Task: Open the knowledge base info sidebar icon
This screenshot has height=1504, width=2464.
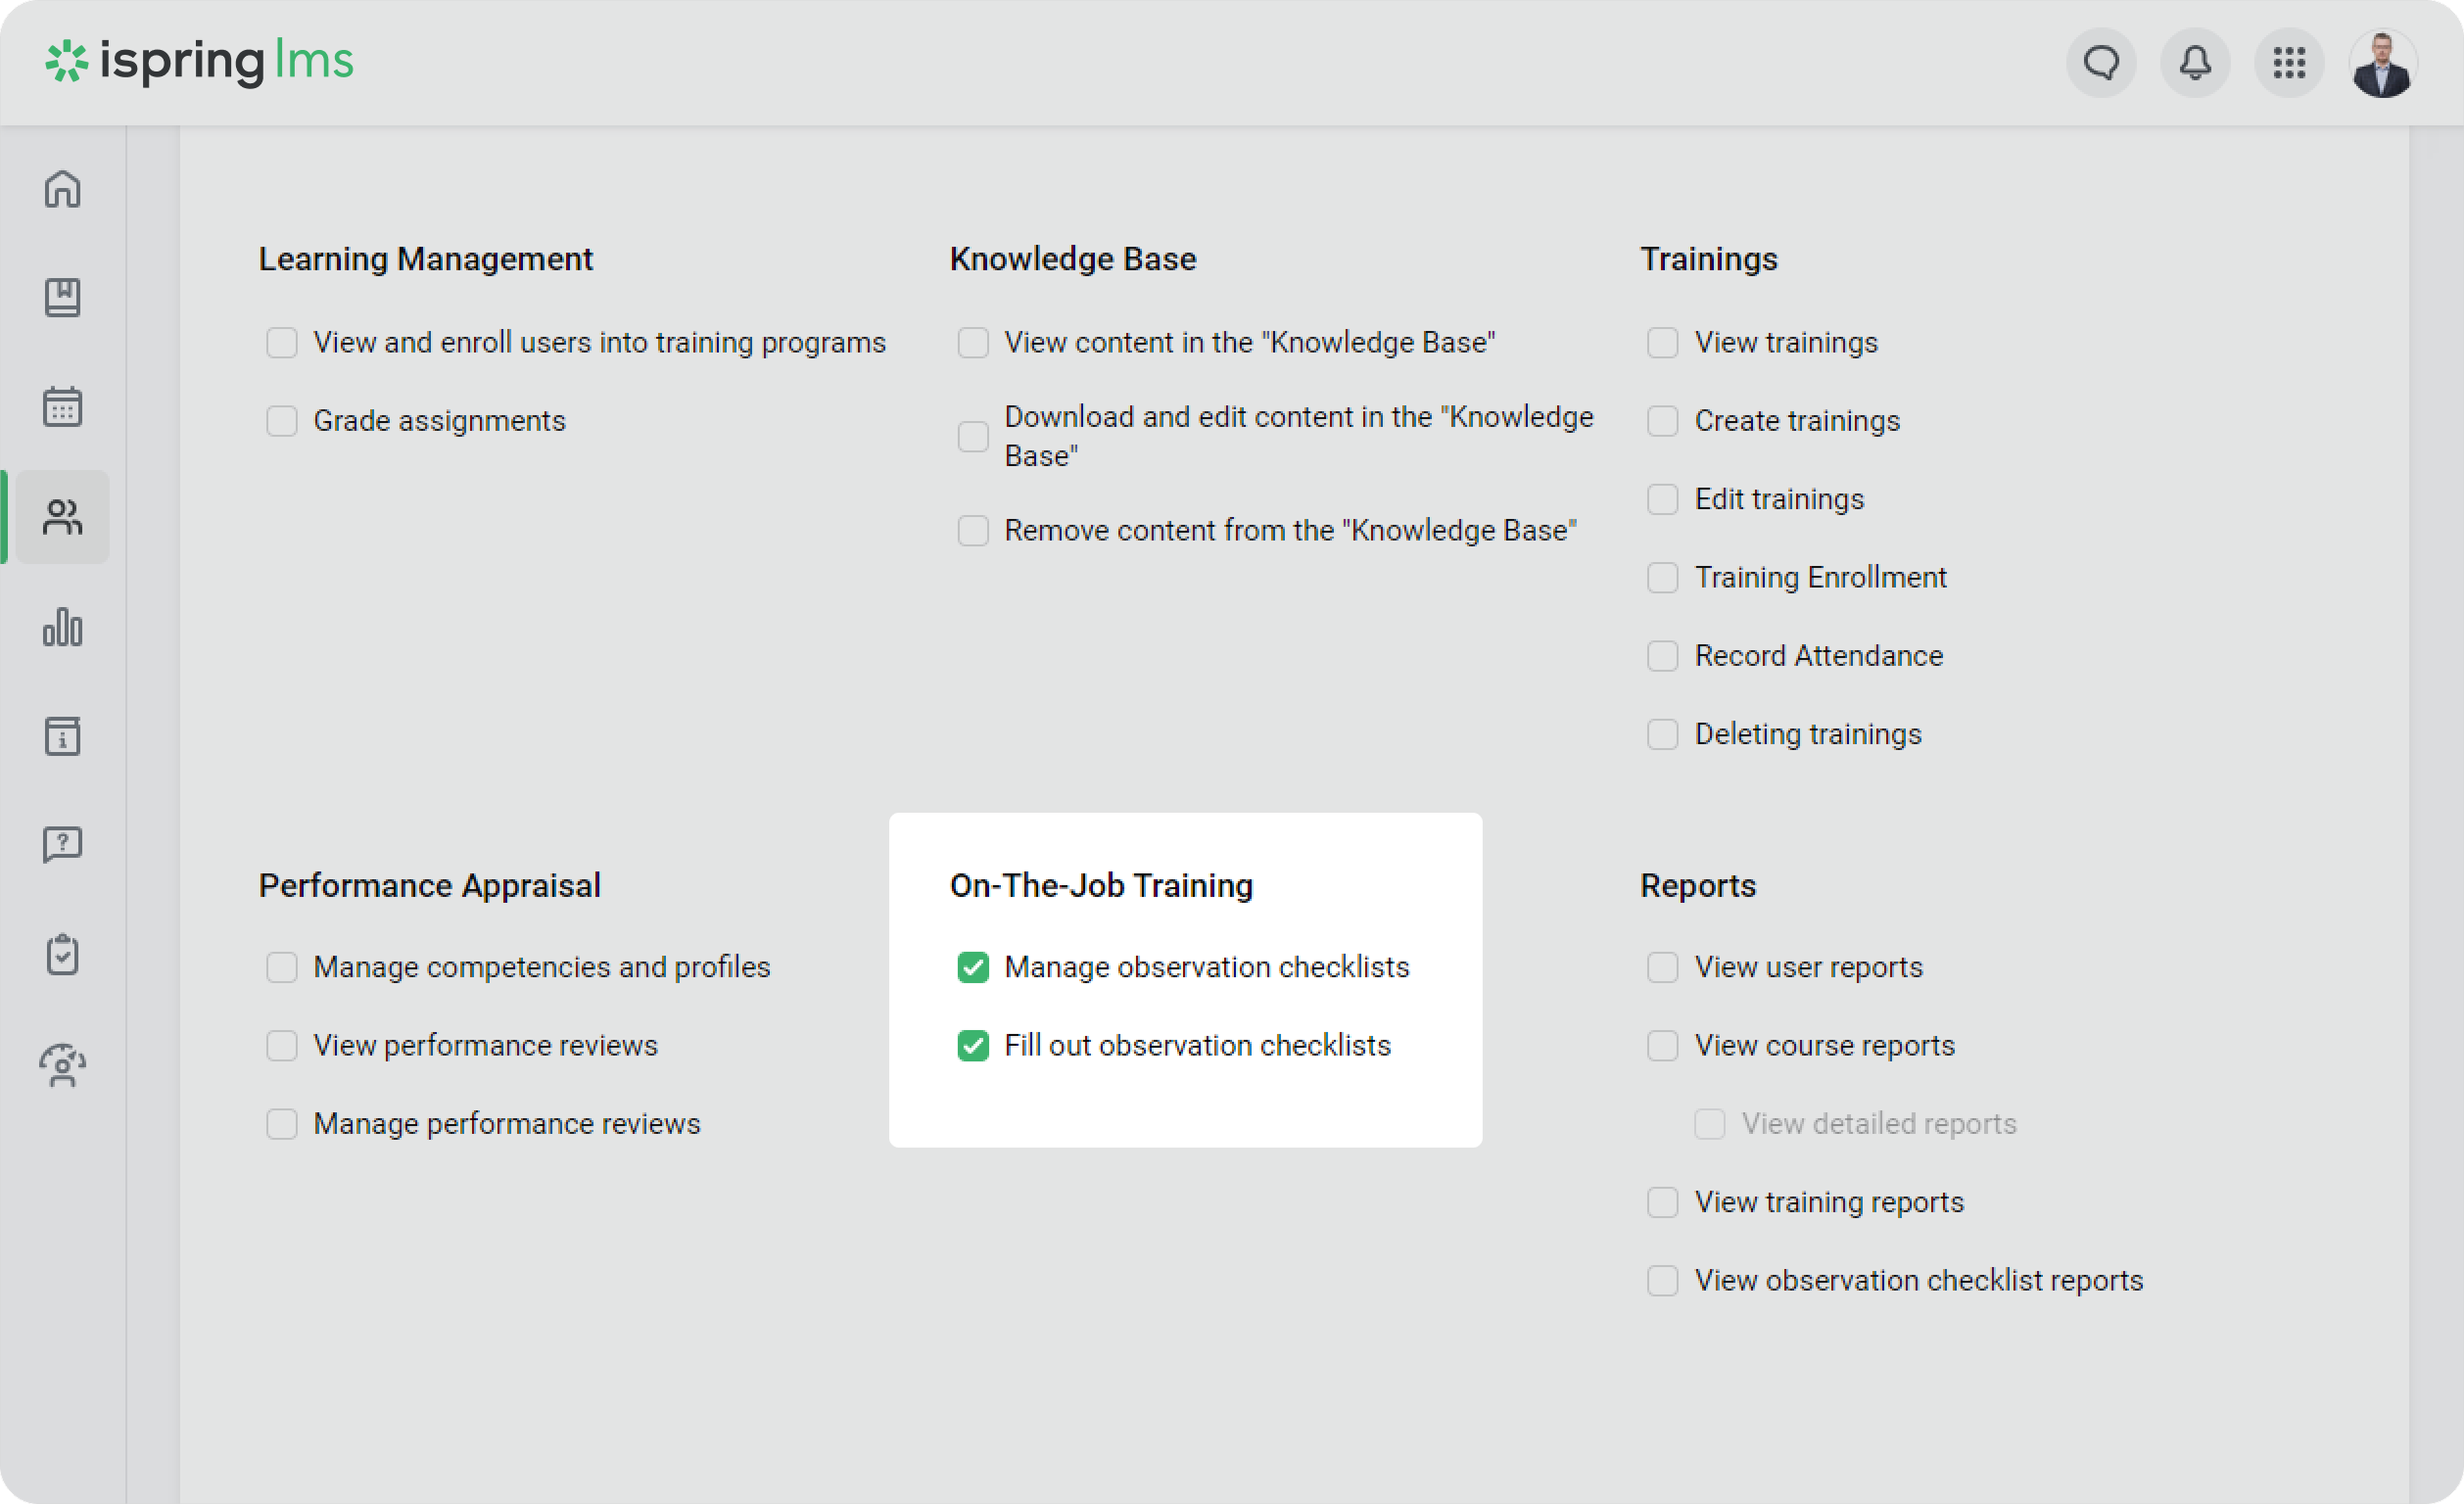Action: (62, 736)
